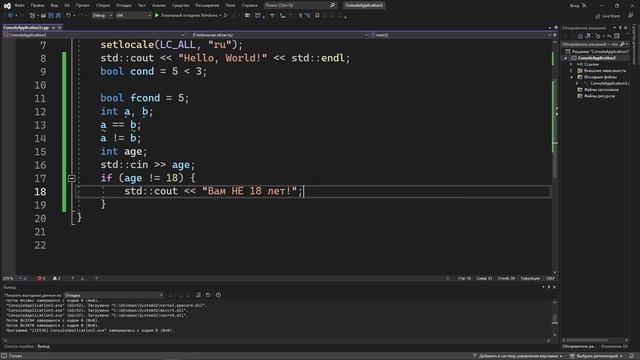Screen dimensions: 640x360
Task: Open the Debug configuration dropdown
Action: (102, 16)
